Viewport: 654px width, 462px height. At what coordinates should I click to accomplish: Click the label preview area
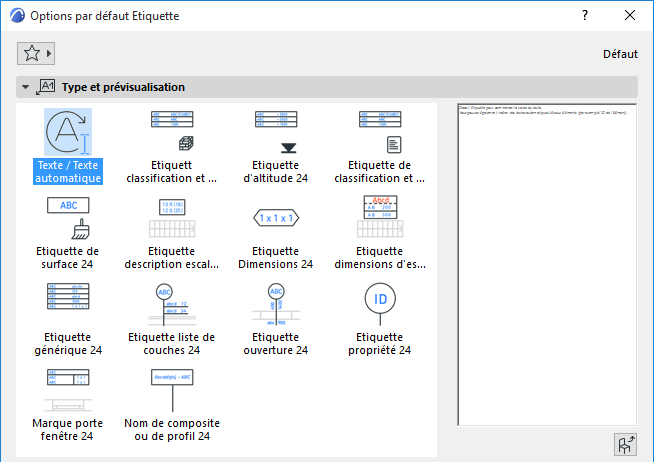click(547, 264)
